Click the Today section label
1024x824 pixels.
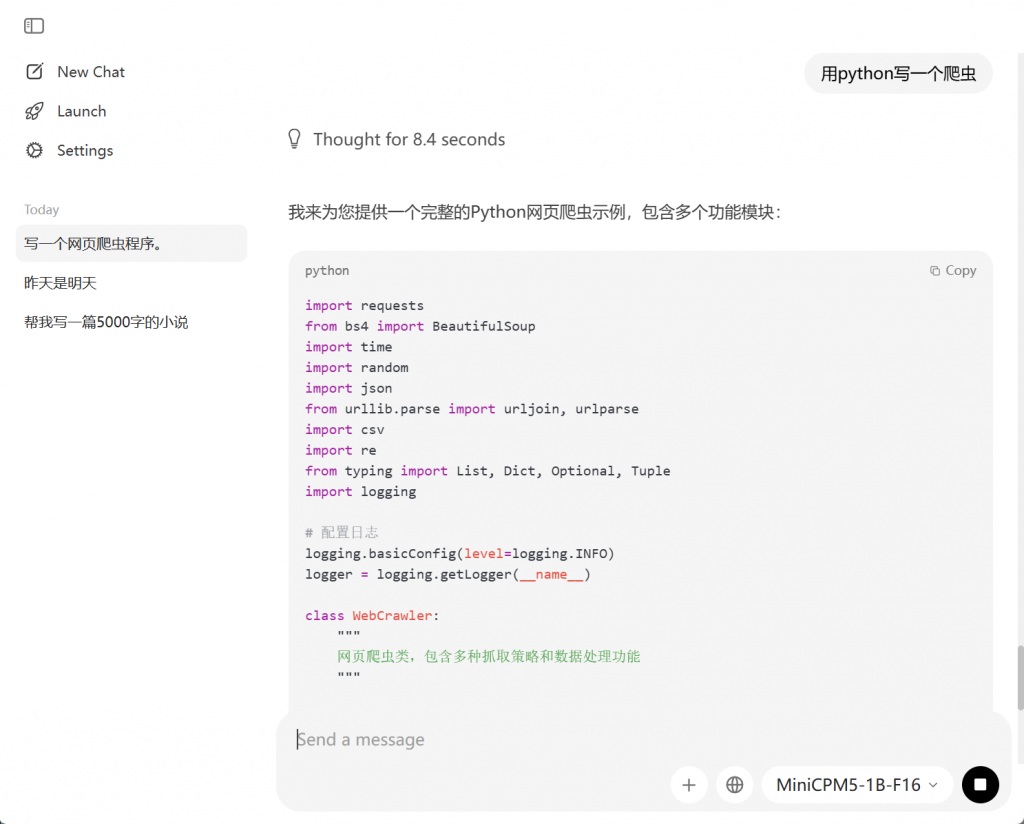(42, 210)
